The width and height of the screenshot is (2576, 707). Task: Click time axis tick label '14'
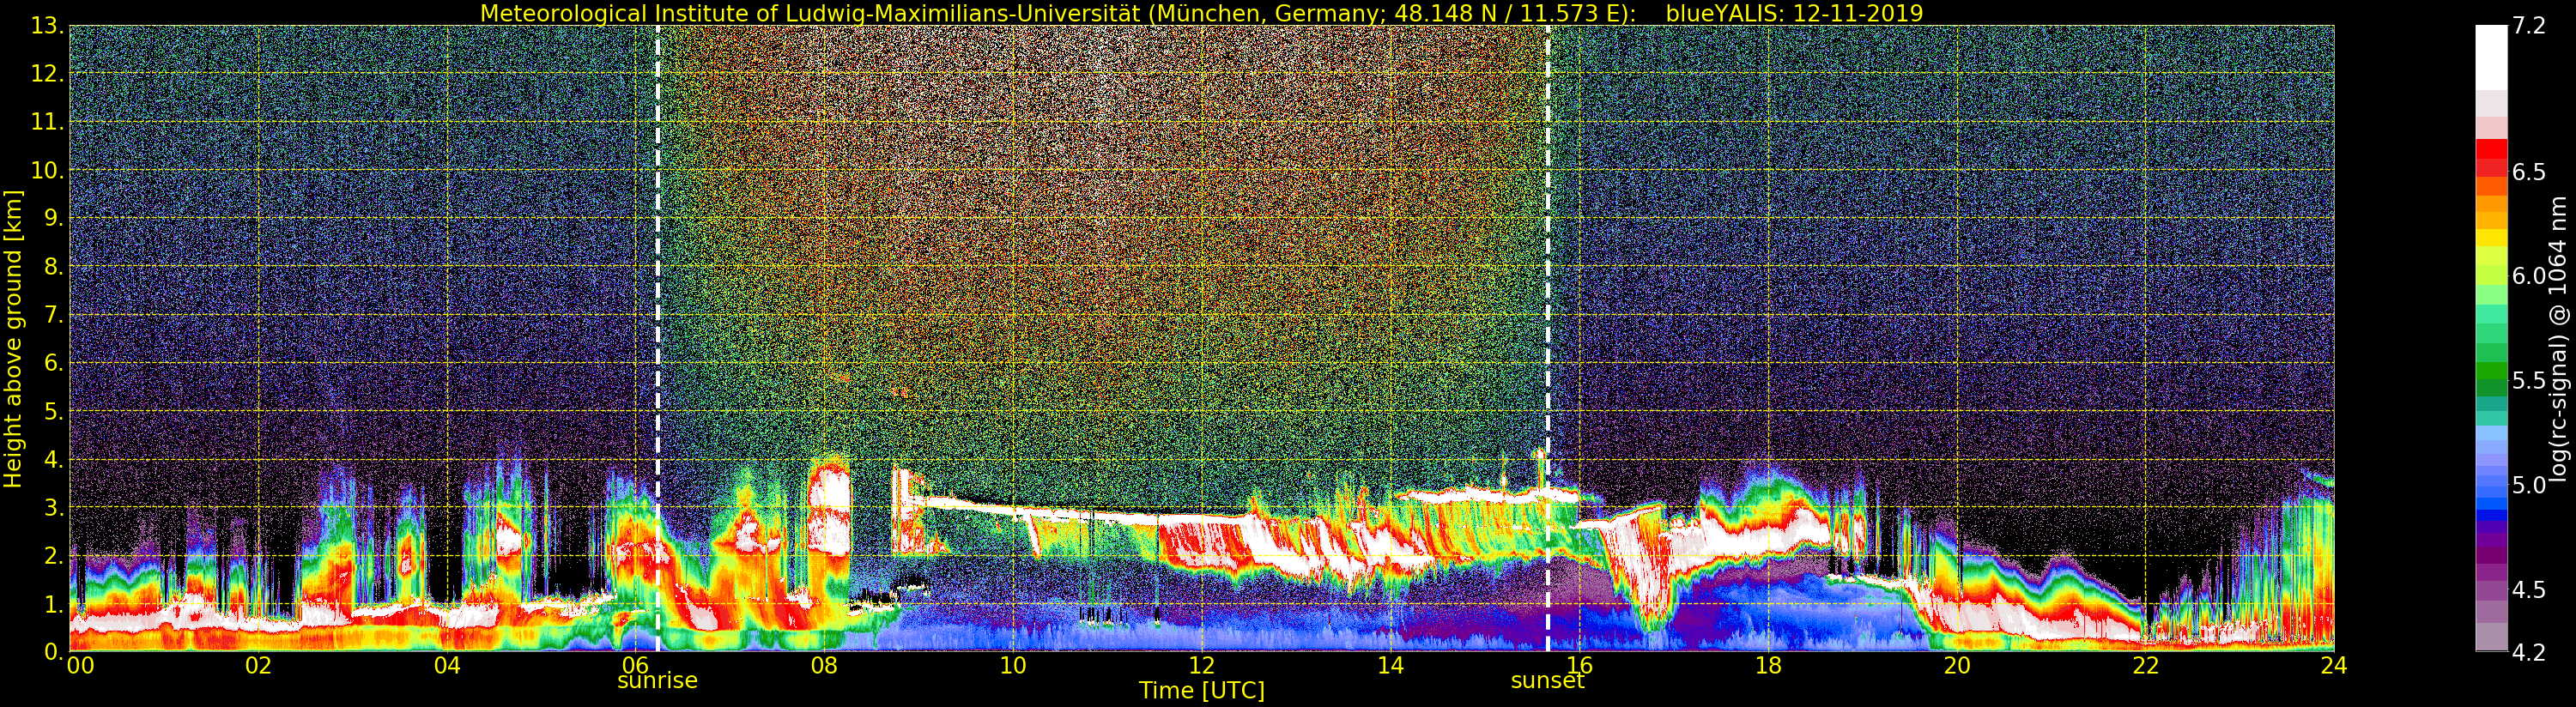(x=1390, y=665)
